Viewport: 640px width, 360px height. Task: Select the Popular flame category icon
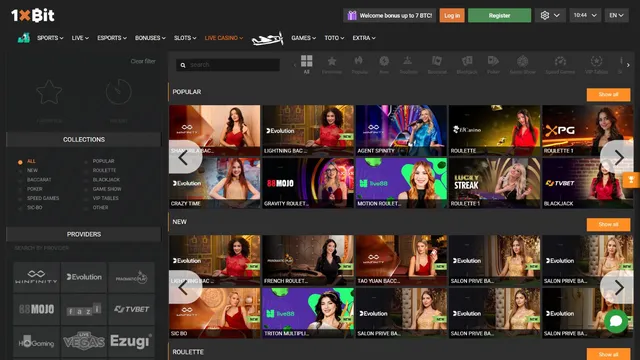pos(359,64)
